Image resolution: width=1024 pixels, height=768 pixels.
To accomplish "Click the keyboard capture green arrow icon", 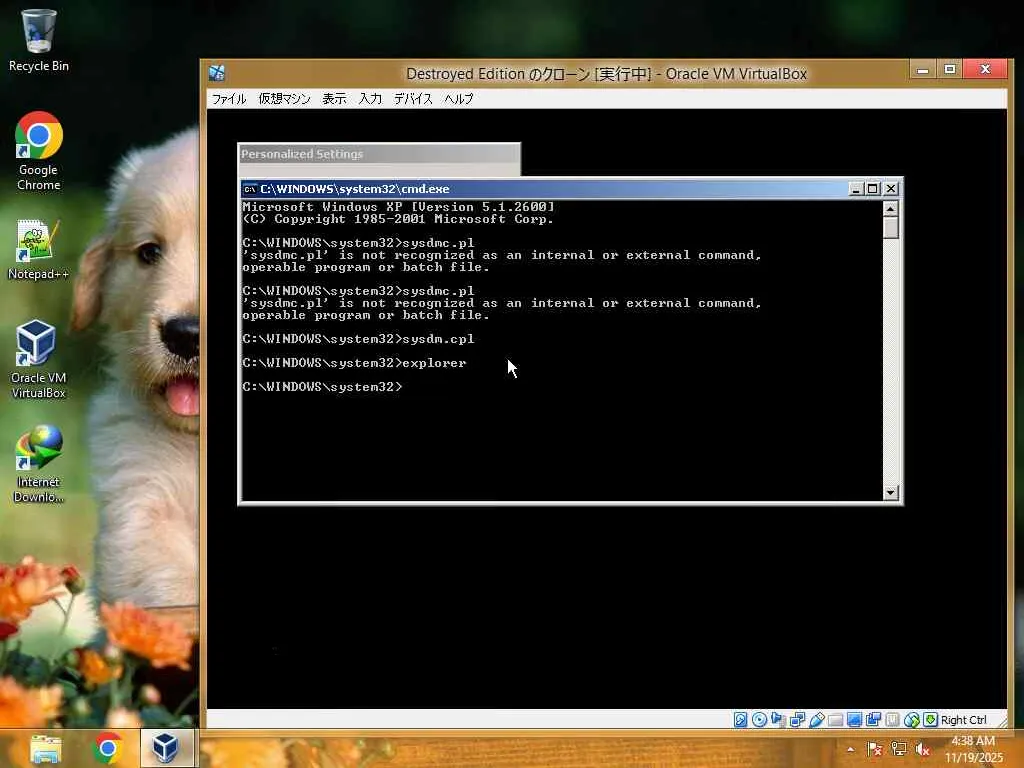I will click(x=930, y=720).
